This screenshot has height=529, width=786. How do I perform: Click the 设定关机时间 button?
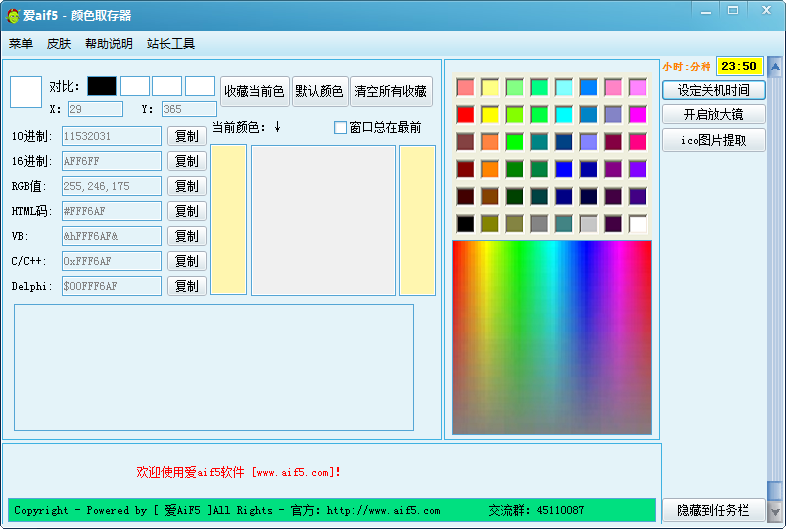713,90
